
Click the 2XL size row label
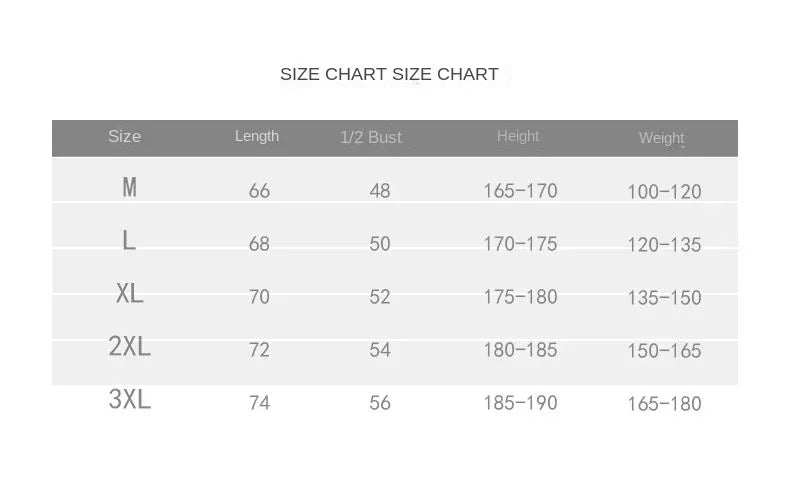[x=130, y=347]
